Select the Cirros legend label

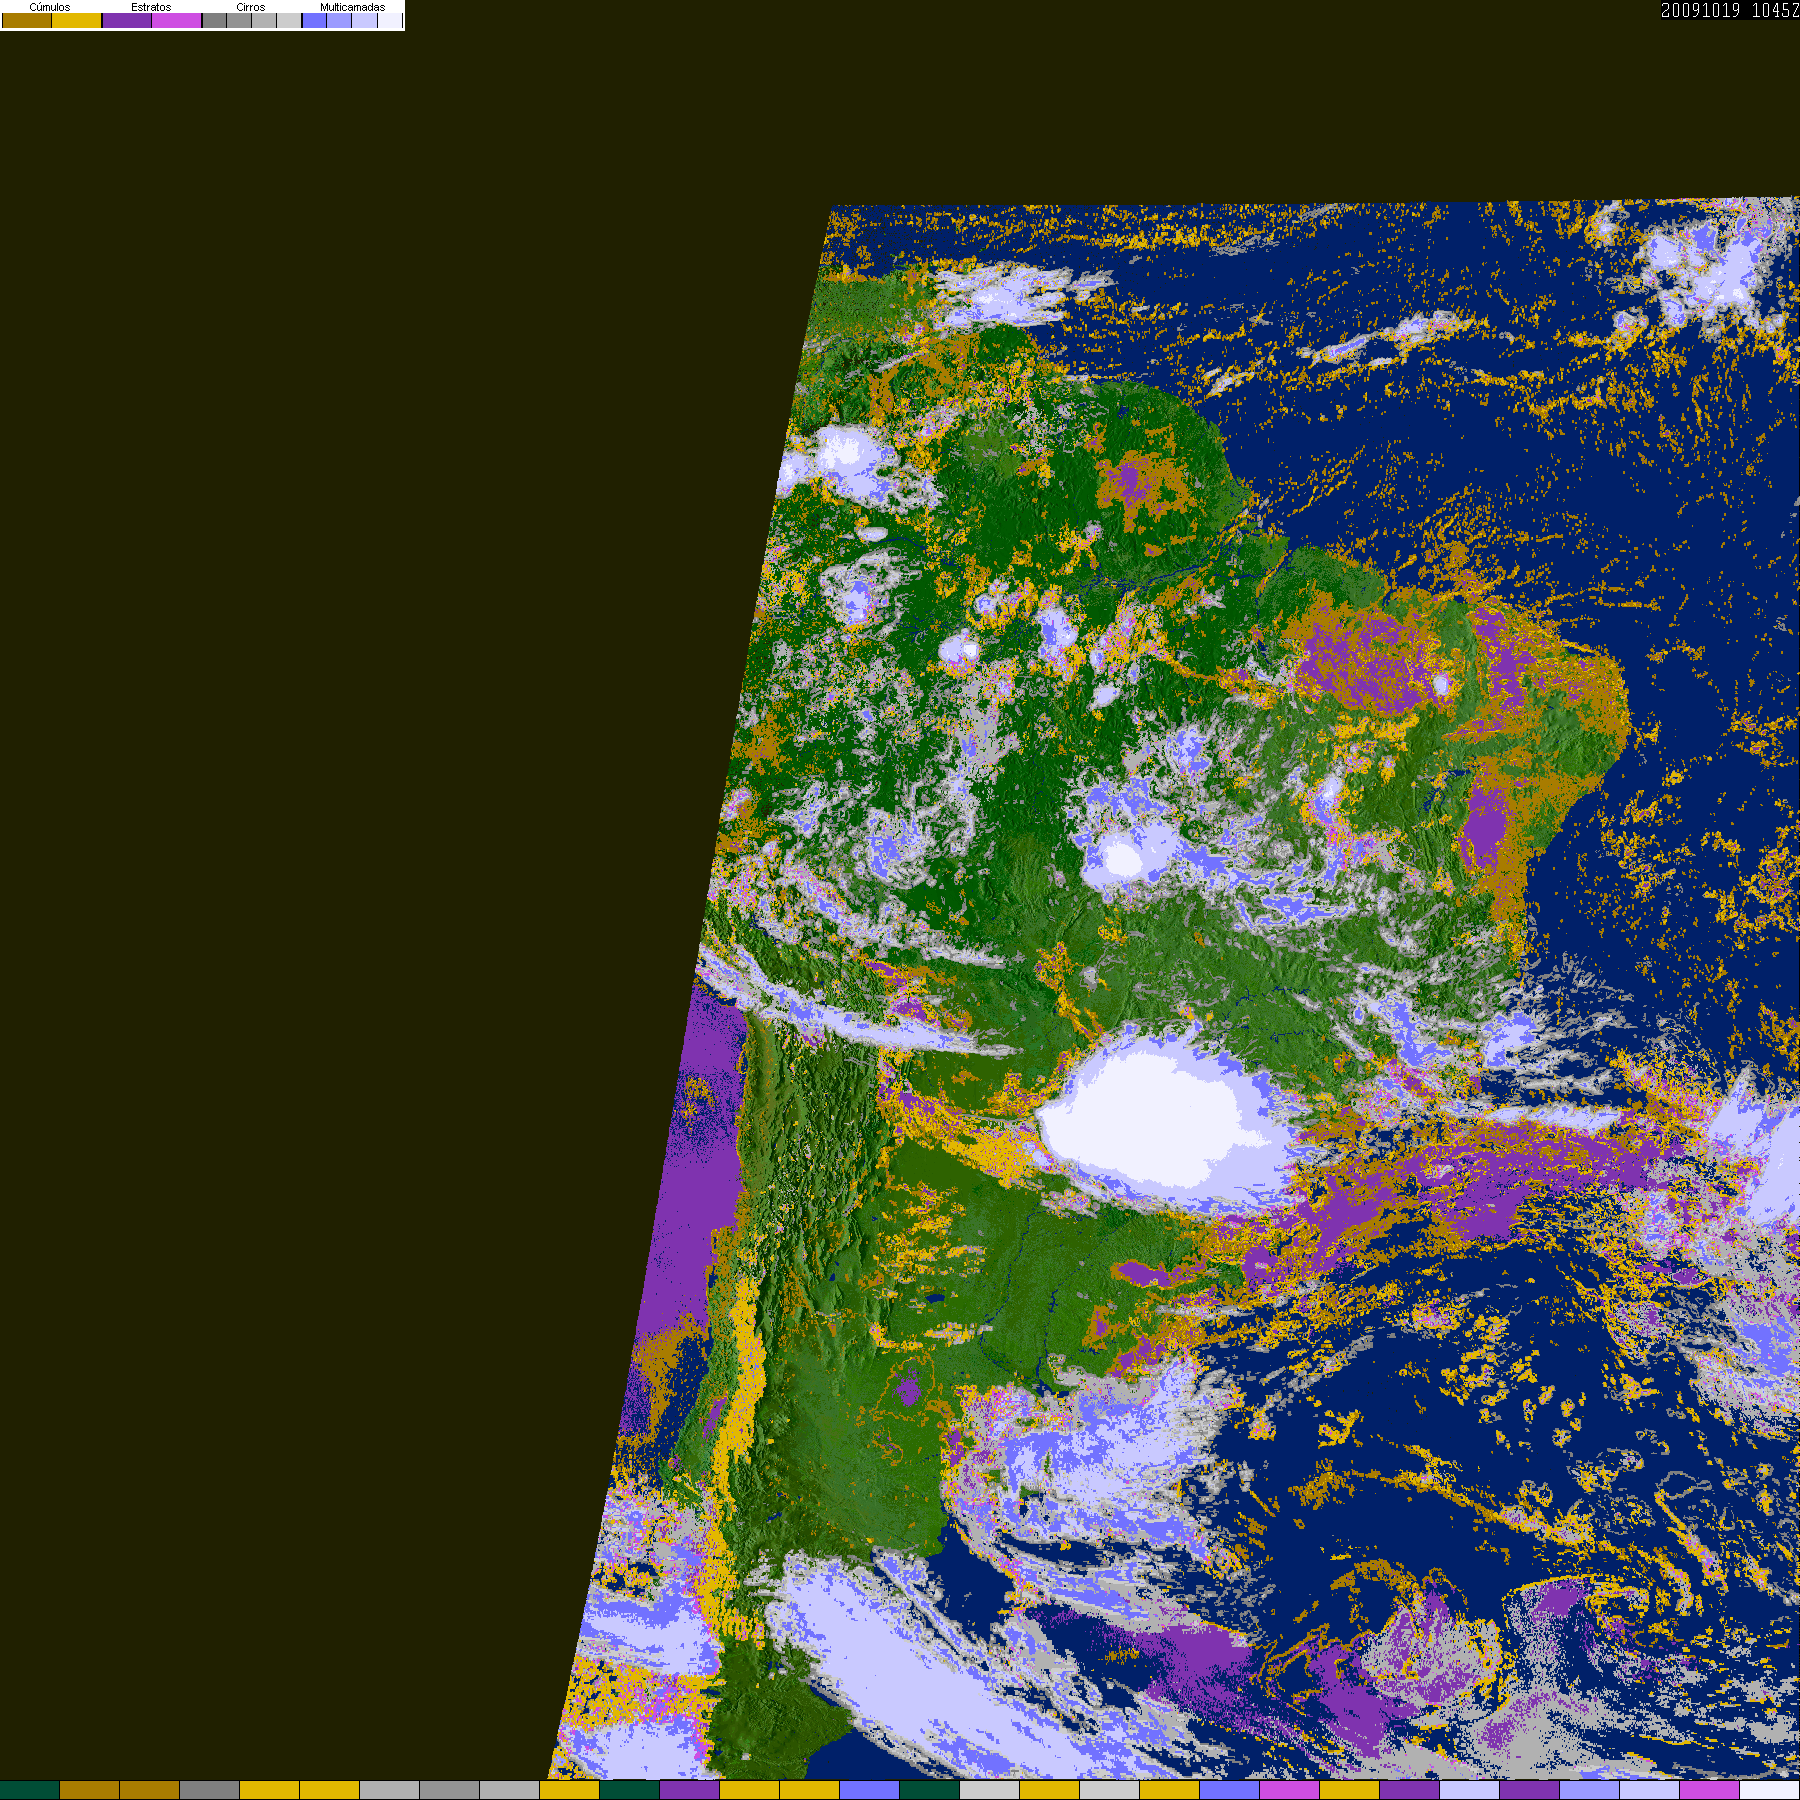tap(251, 7)
